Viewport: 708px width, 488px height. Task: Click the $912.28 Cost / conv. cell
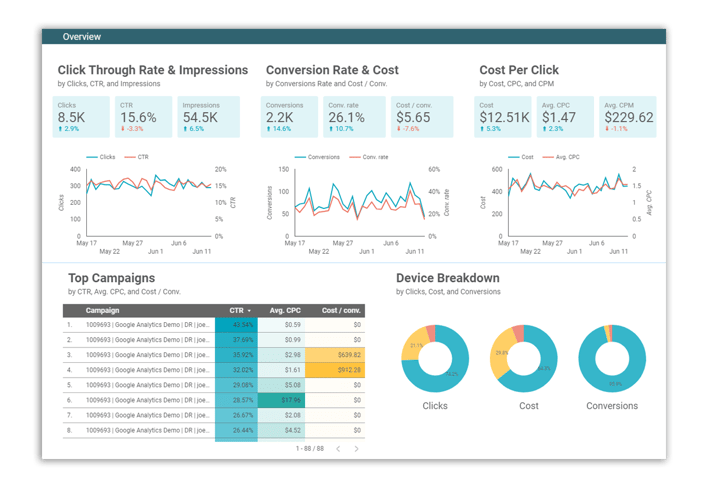[x=335, y=370]
